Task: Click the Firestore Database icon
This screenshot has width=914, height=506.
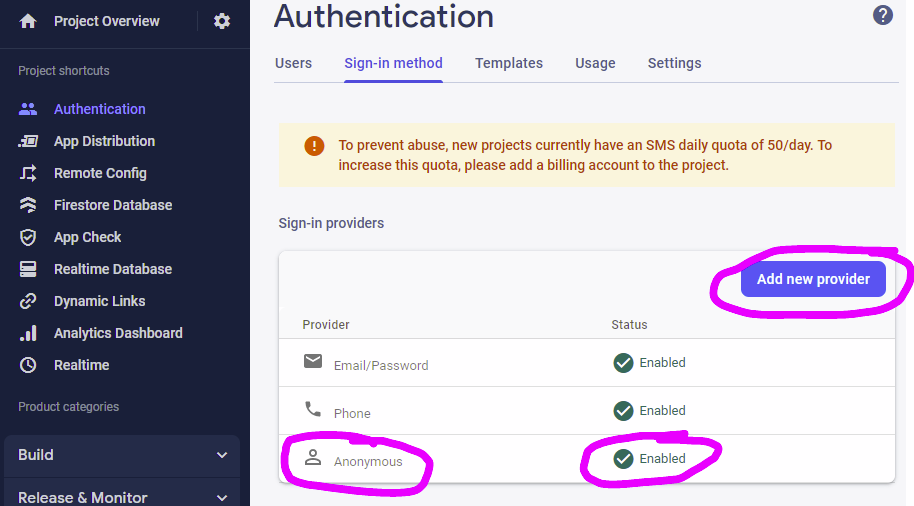Action: (27, 205)
